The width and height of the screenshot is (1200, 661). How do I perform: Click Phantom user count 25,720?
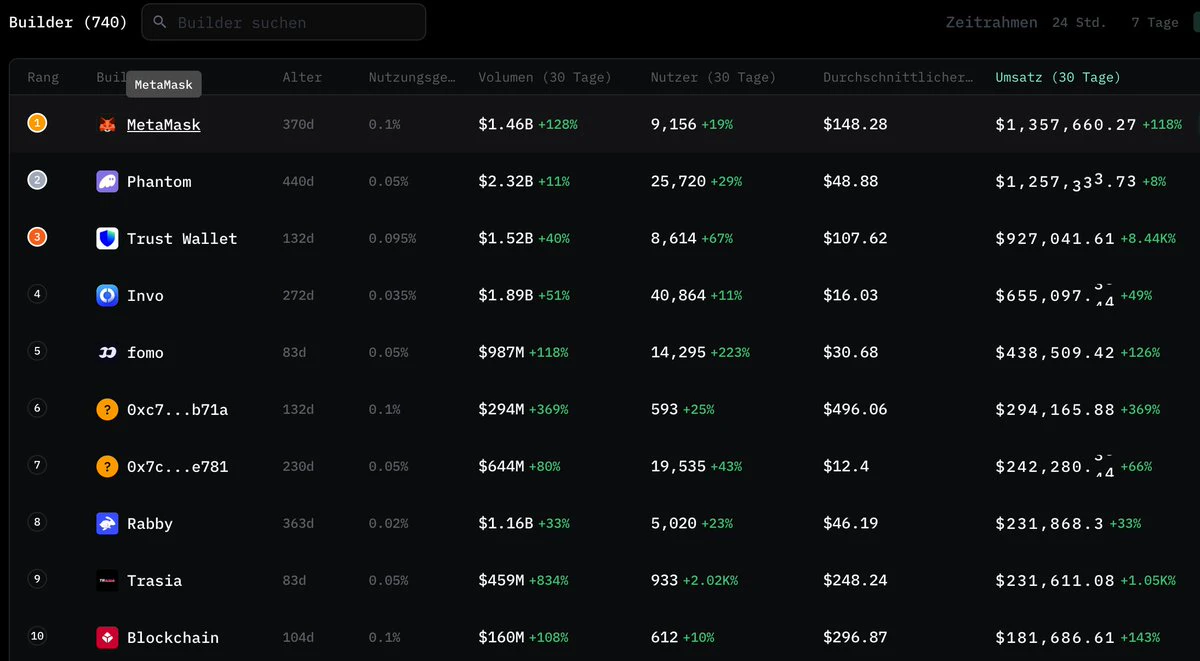pos(678,182)
